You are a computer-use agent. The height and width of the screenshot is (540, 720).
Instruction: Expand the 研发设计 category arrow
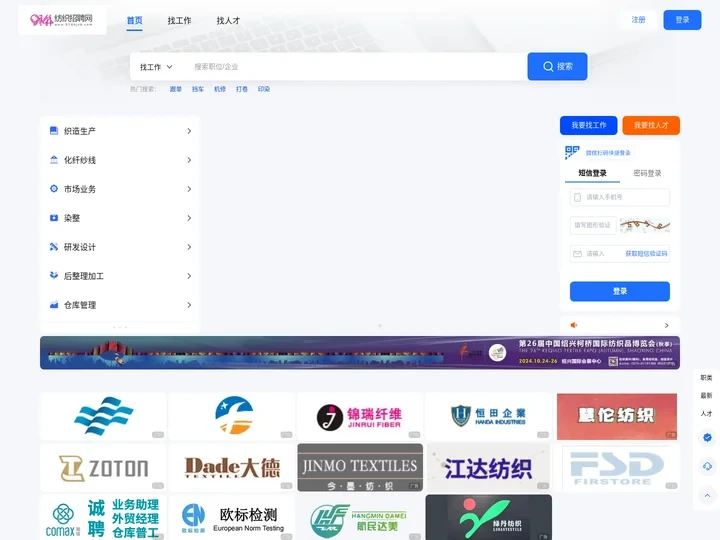(x=189, y=247)
